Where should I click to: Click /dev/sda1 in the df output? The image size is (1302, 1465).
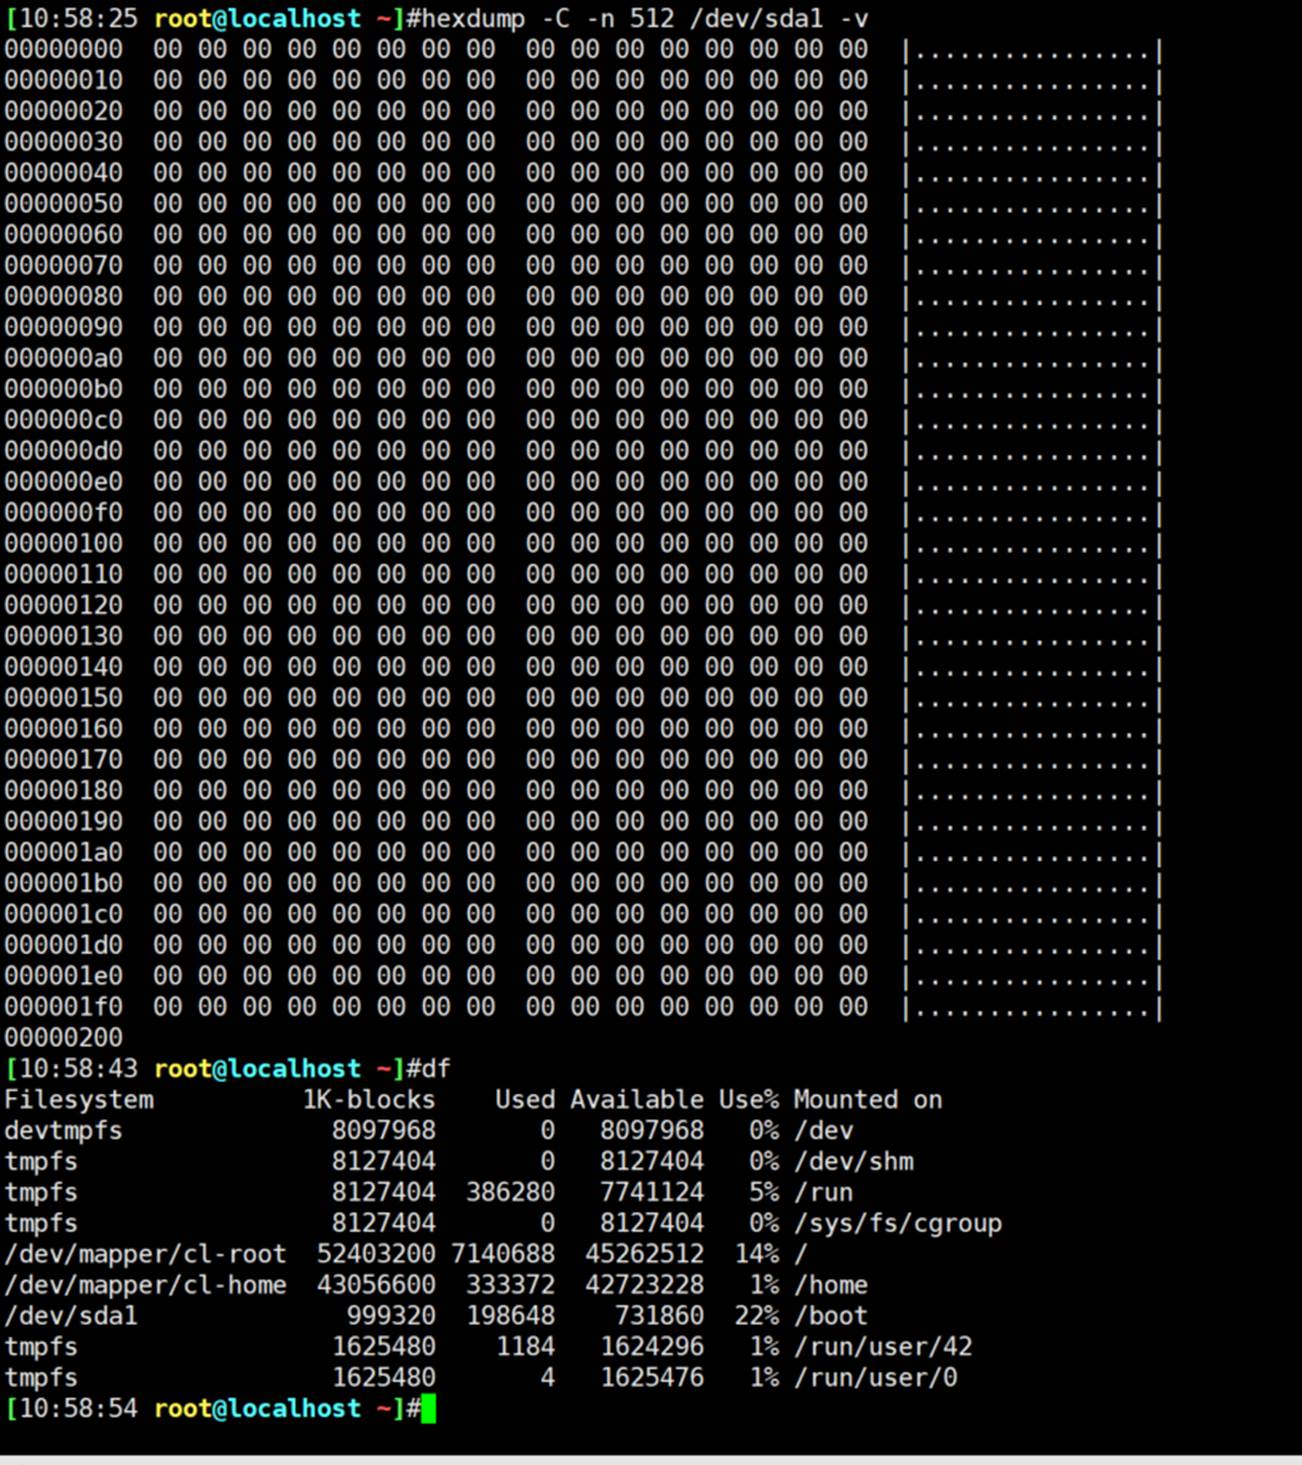(71, 1316)
